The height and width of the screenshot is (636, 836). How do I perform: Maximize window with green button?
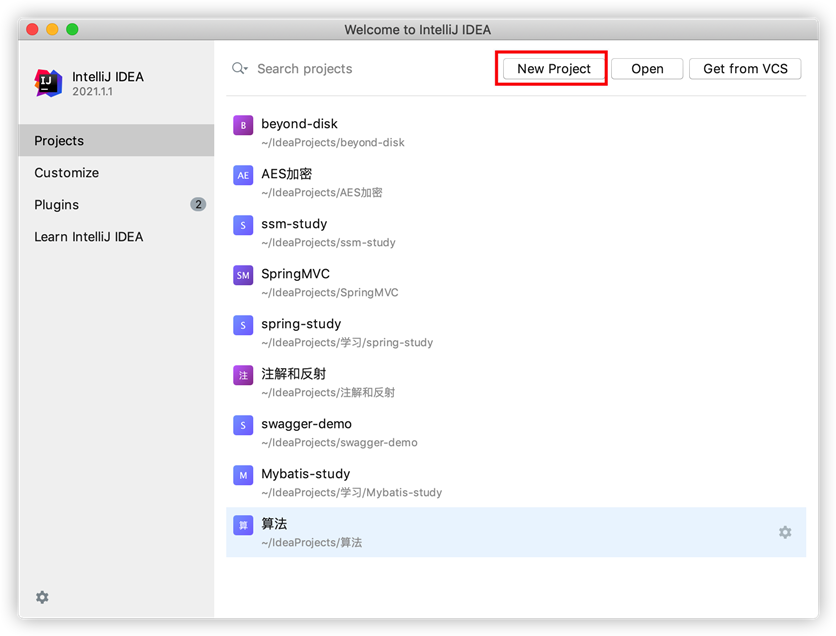coord(72,29)
